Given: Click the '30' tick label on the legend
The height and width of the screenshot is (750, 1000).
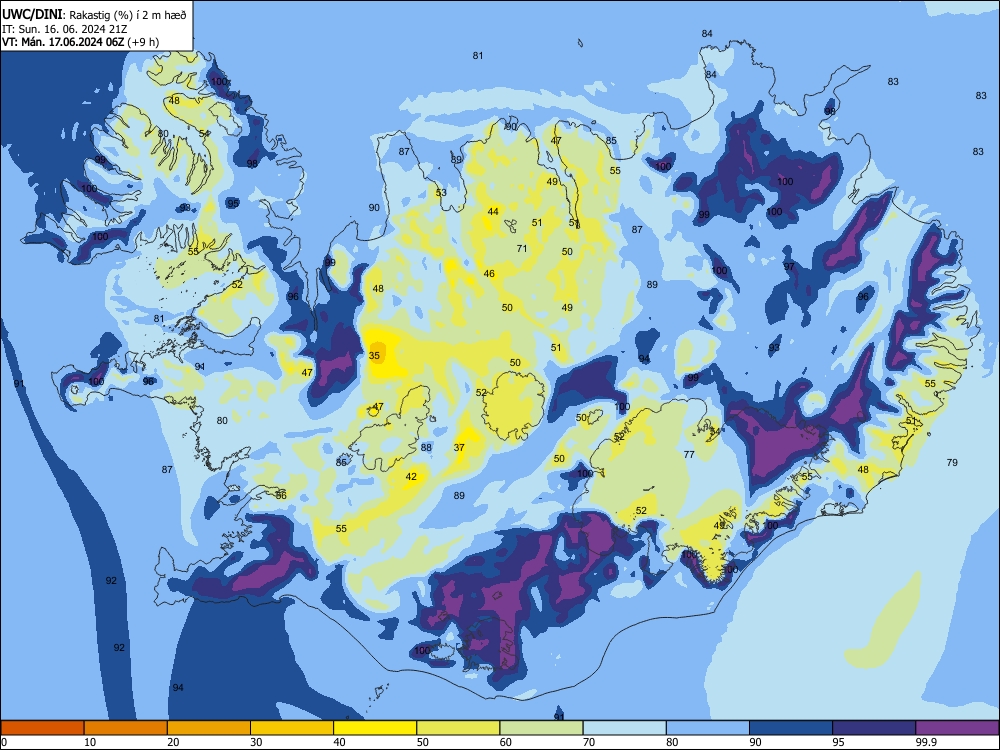Looking at the screenshot, I should 256,742.
